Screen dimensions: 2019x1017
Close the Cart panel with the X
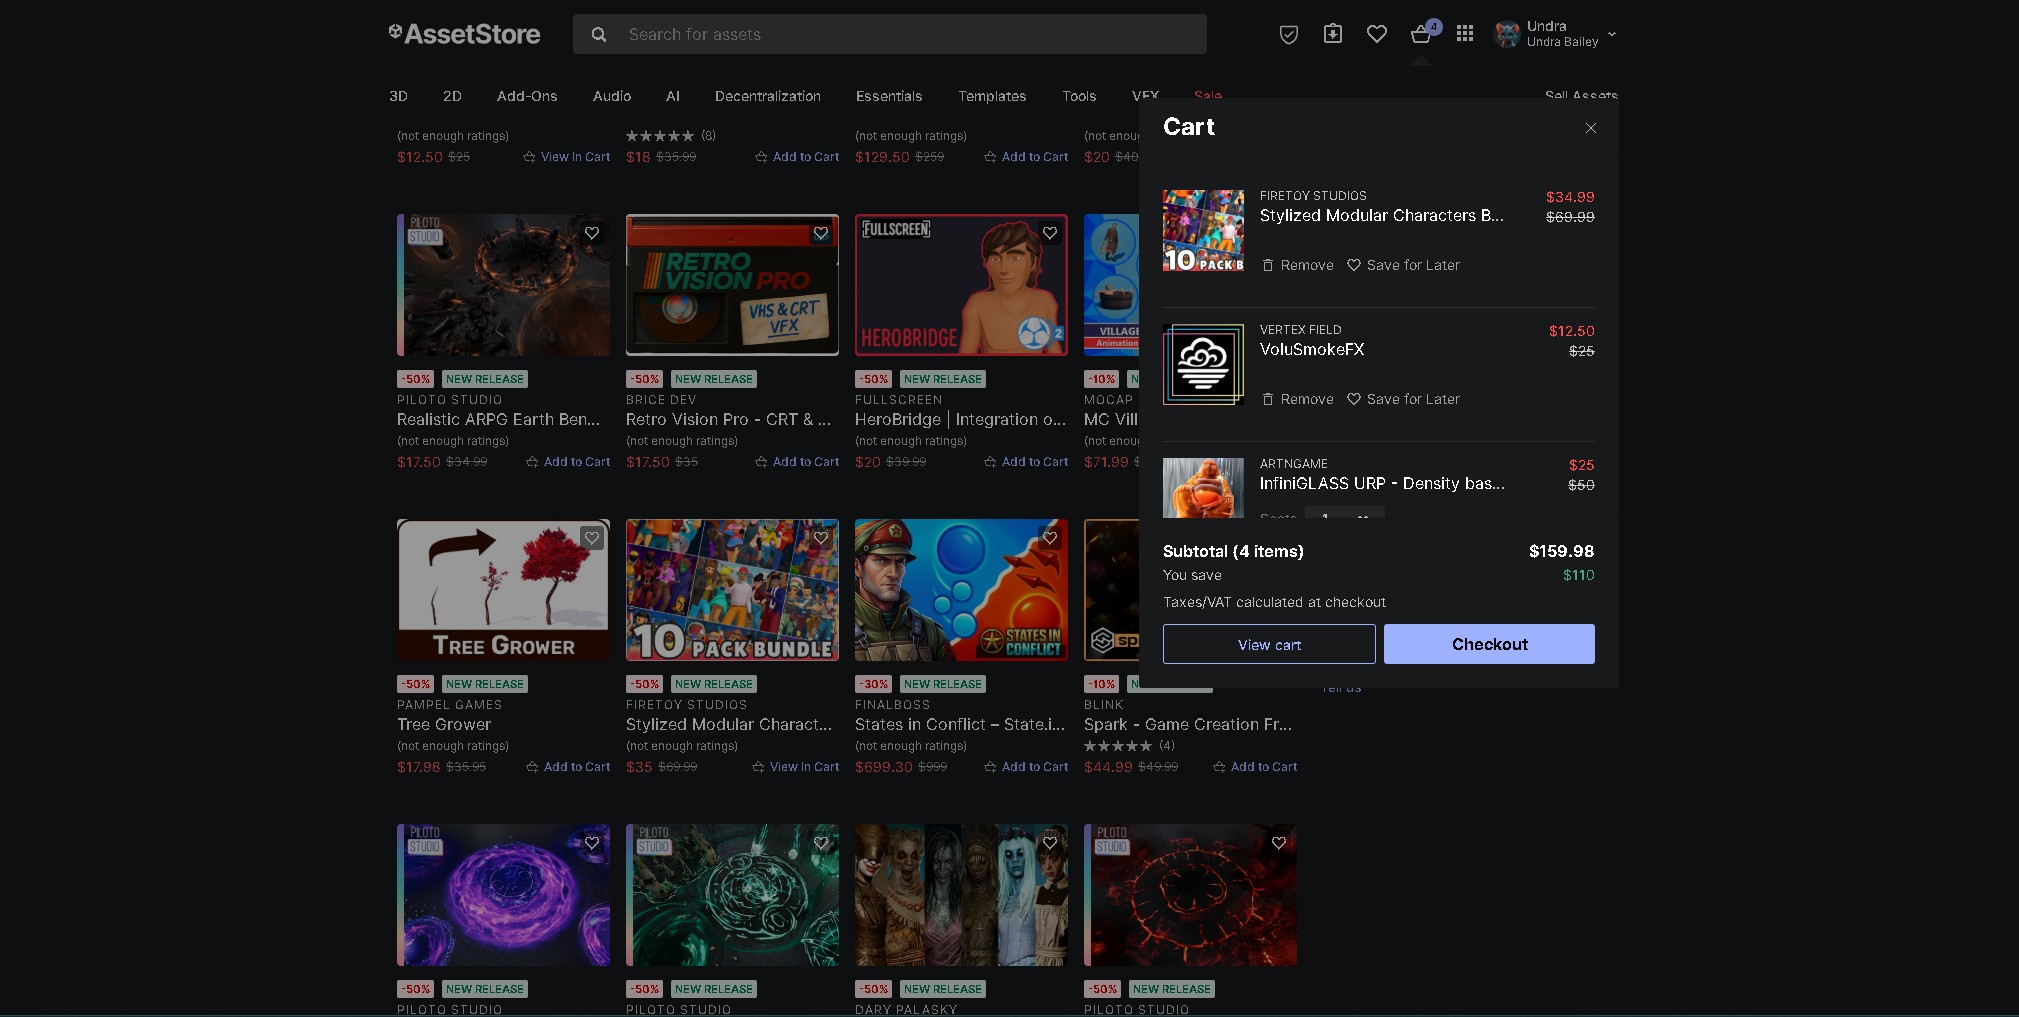1591,128
